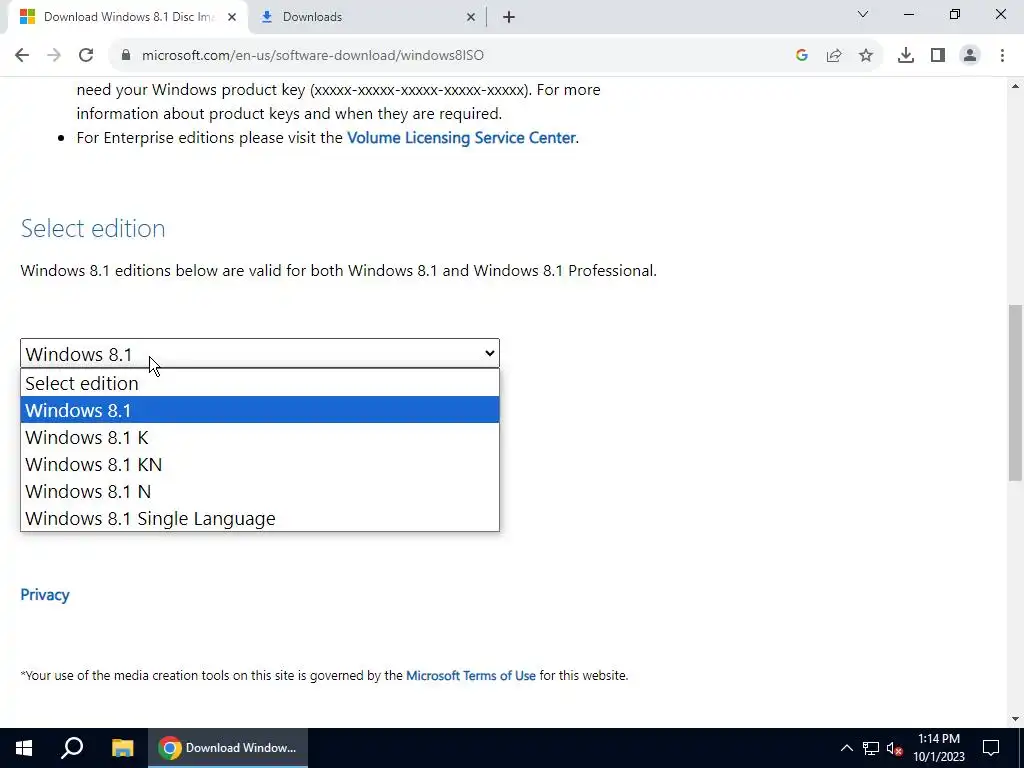
Task: Close the Download Windows 8.1 tab
Action: 231,17
